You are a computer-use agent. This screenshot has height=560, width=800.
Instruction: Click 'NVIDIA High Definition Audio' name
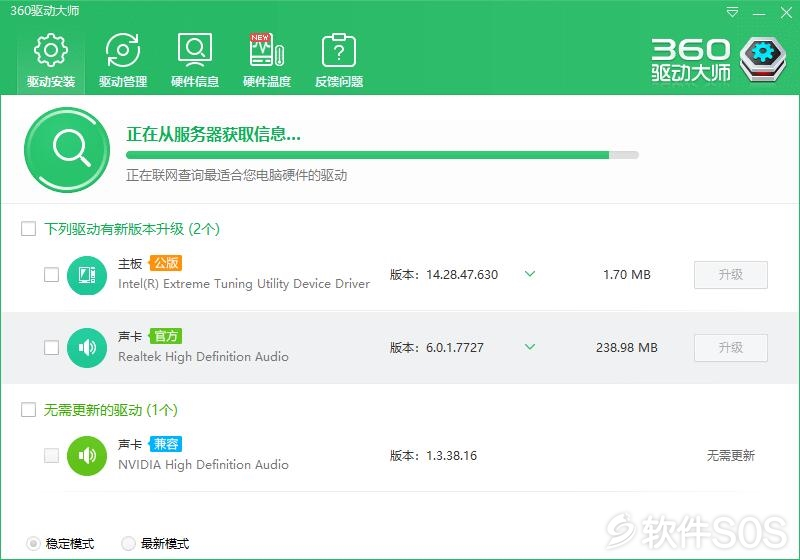(203, 465)
